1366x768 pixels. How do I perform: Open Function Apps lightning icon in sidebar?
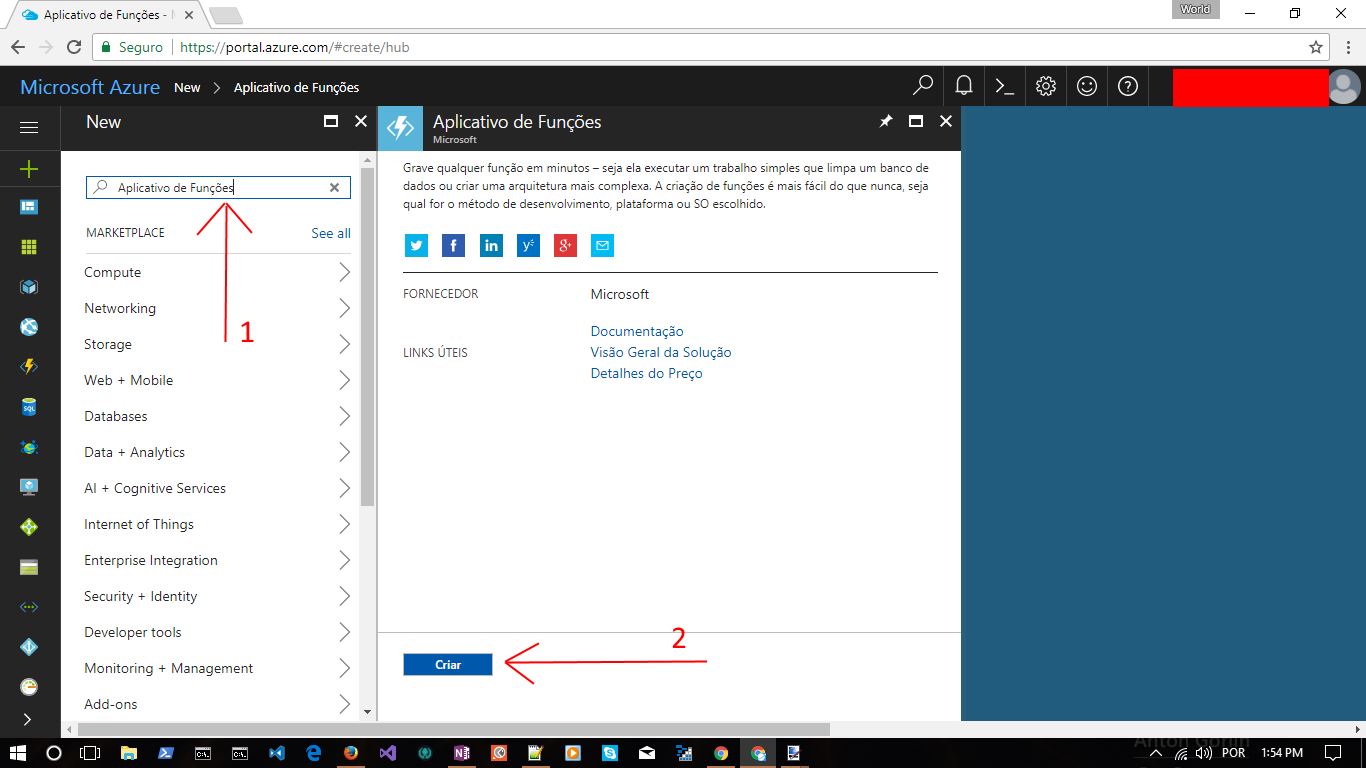pyautogui.click(x=29, y=367)
